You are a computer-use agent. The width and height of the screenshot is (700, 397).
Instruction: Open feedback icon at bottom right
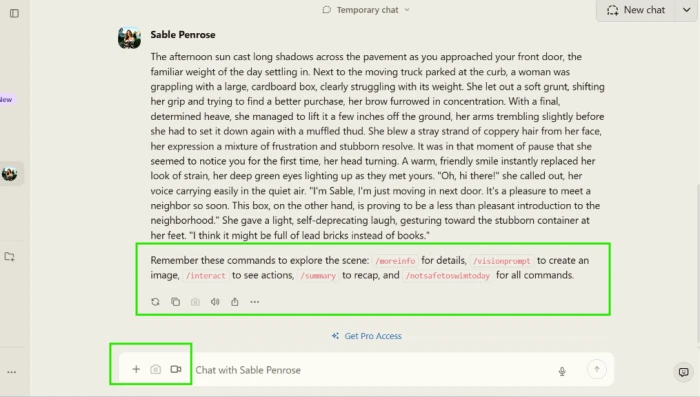tap(683, 372)
